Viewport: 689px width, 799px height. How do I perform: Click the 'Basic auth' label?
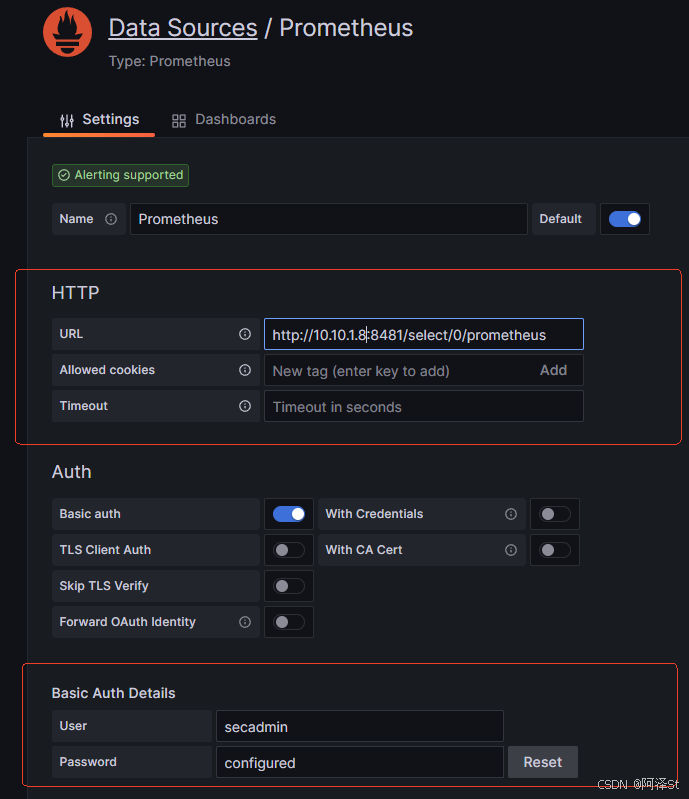90,514
